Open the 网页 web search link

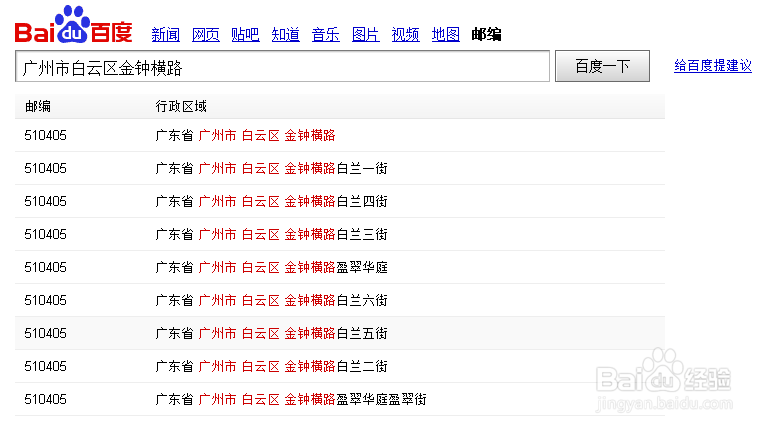click(x=205, y=35)
